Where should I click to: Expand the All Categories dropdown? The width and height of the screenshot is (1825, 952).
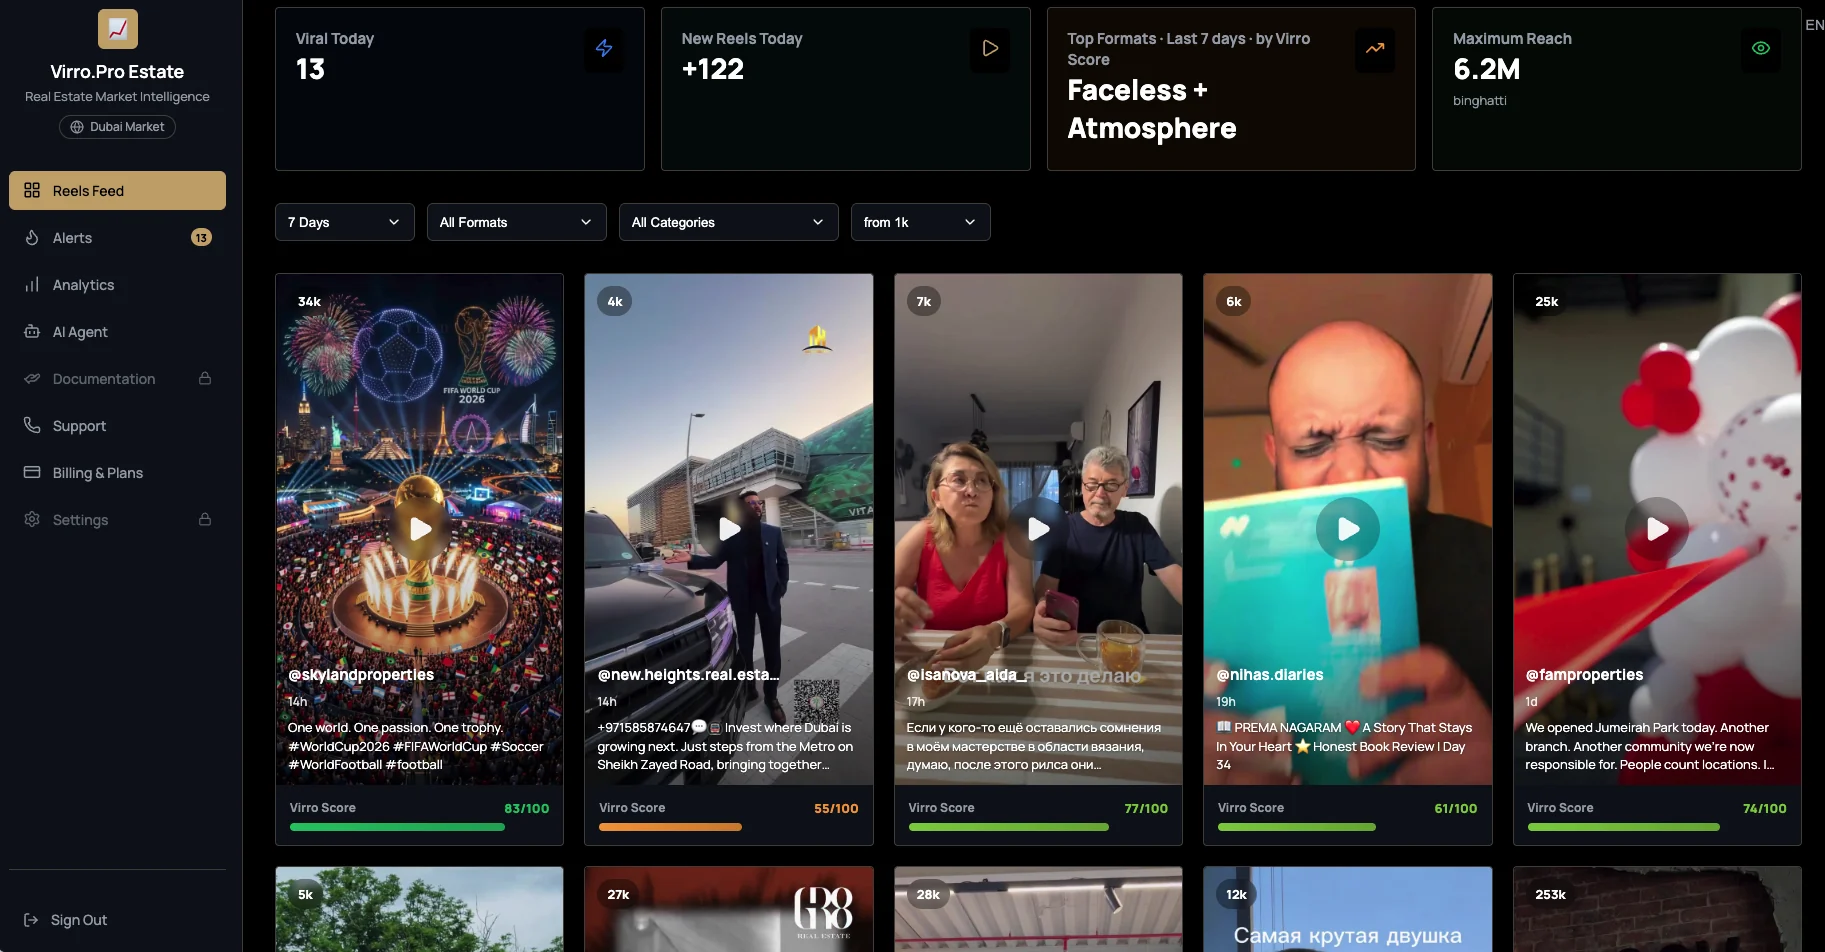pyautogui.click(x=728, y=222)
